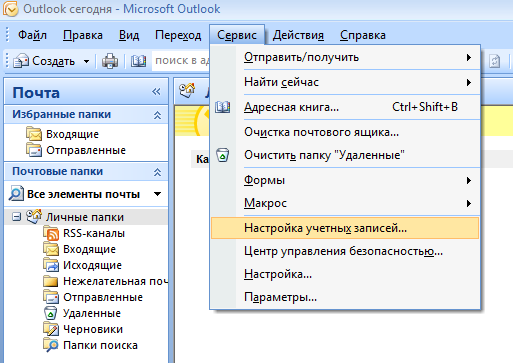Select the Удаленные trash folder icon
Viewport: 513px width, 363px height.
tap(50, 313)
